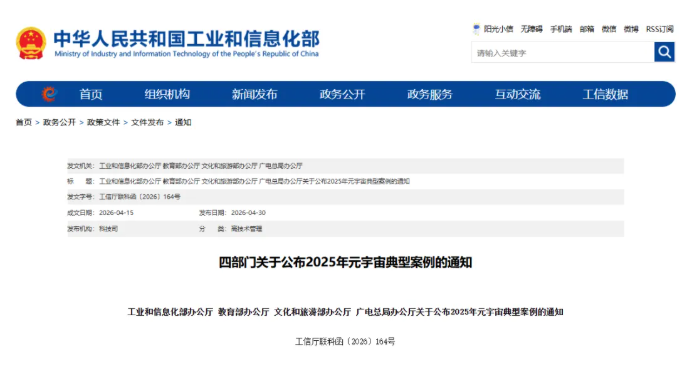Screen dimensions: 682x371
Task: Open the 政务公开 navigation menu
Action: [342, 94]
